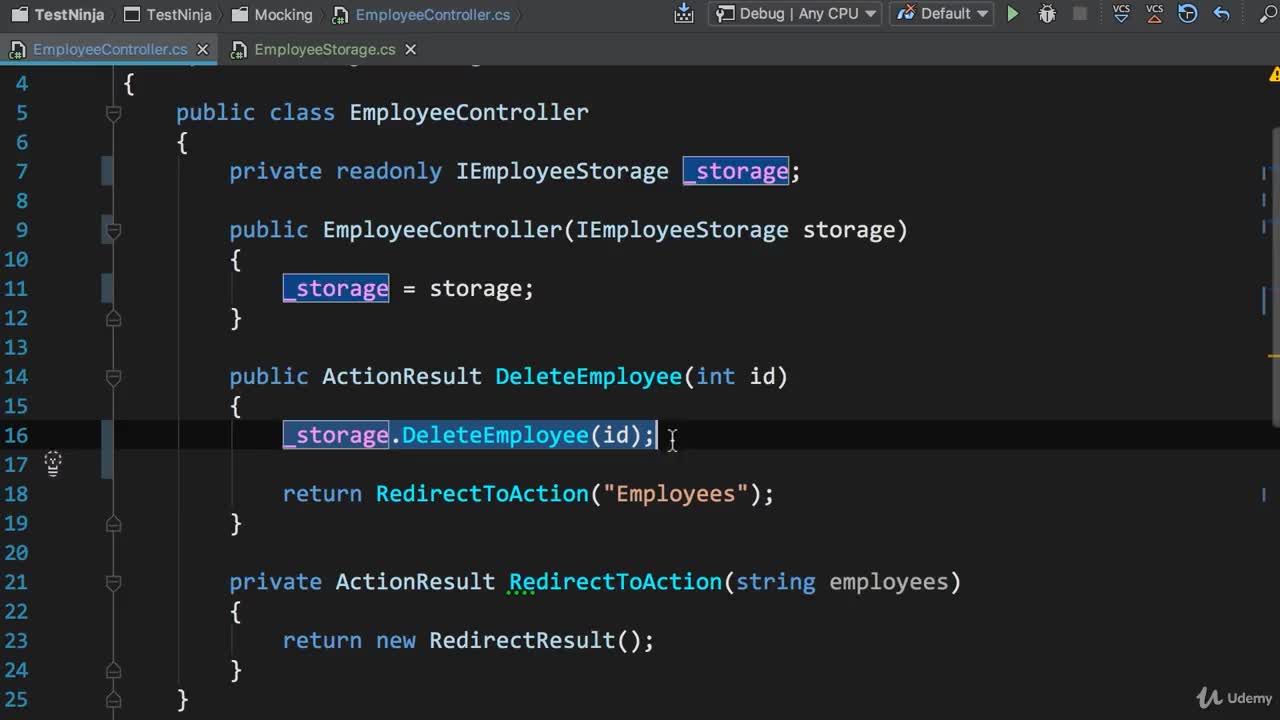Click EmployeeController class name on line 5

(x=469, y=113)
